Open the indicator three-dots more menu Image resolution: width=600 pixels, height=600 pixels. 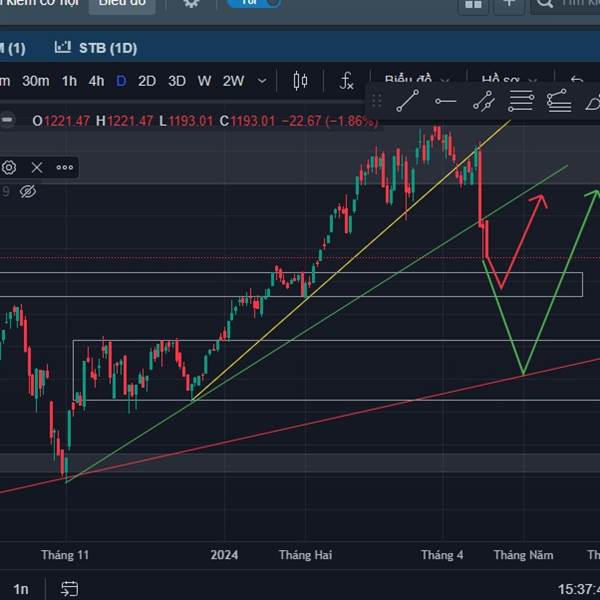pos(65,168)
